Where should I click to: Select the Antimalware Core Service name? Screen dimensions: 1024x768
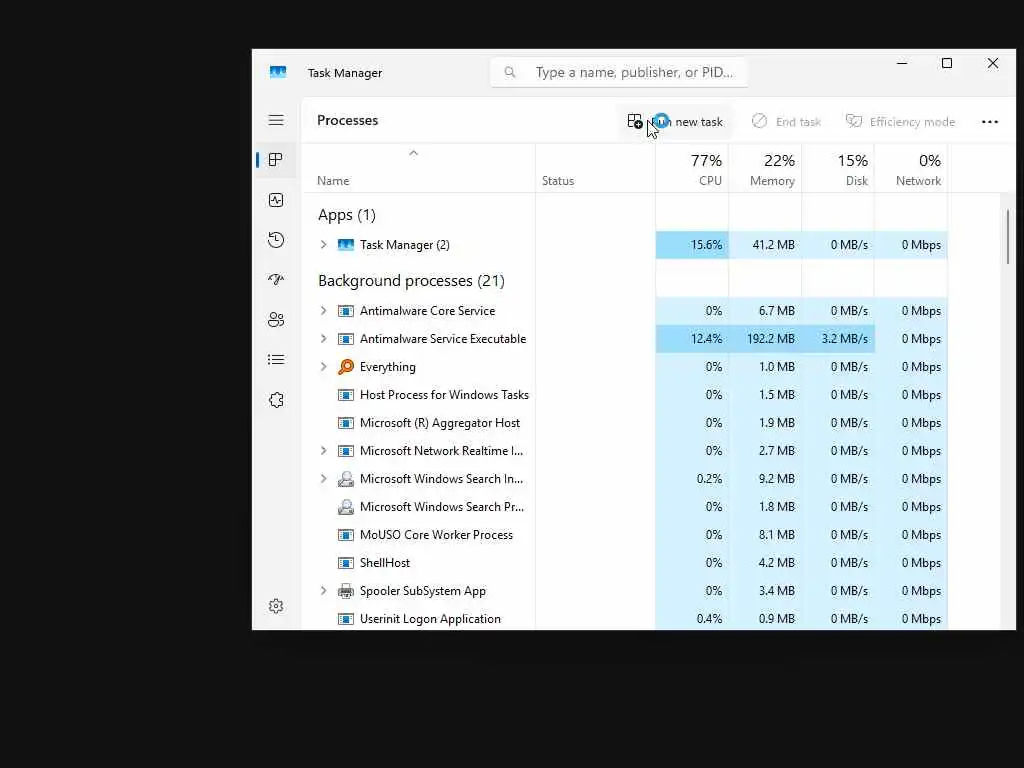tap(427, 311)
